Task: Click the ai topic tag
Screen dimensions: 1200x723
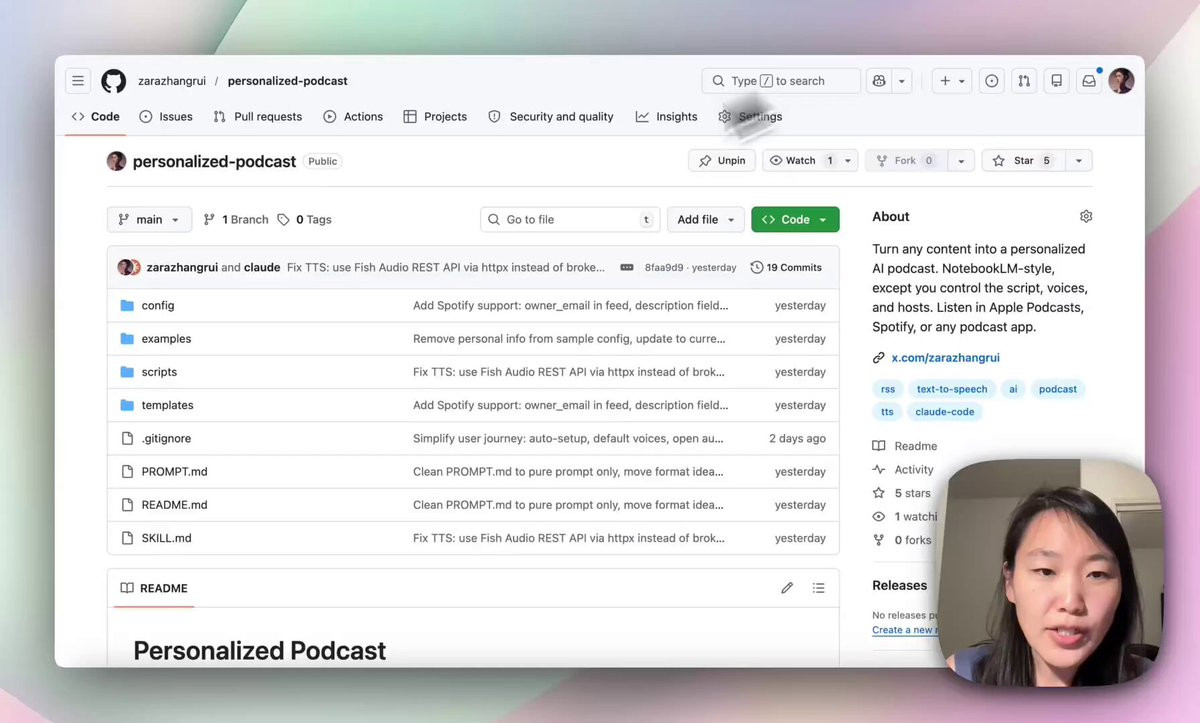Action: tap(1013, 389)
